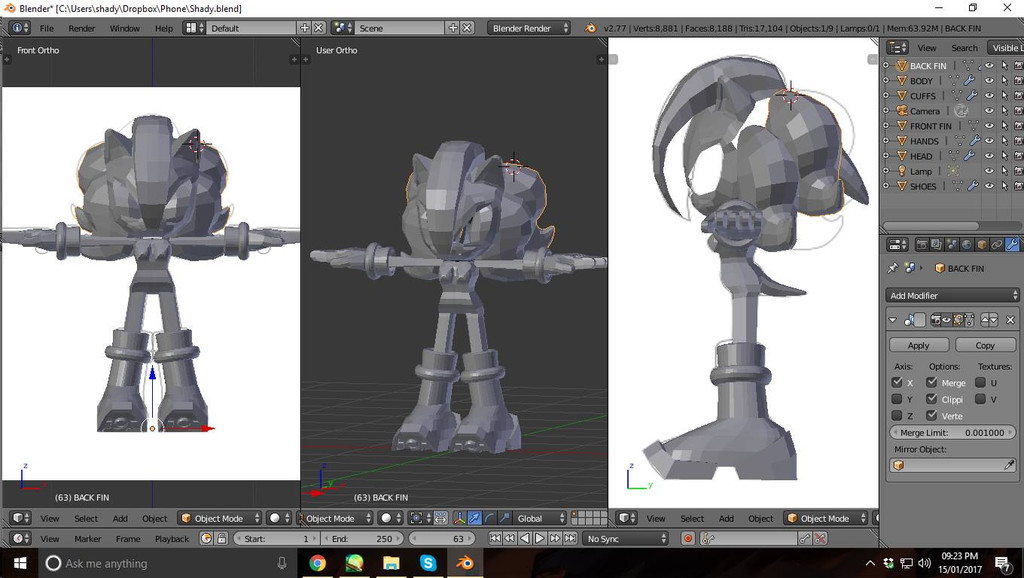The height and width of the screenshot is (578, 1024).
Task: Remove the Mirror modifier with X icon
Action: coord(1010,320)
